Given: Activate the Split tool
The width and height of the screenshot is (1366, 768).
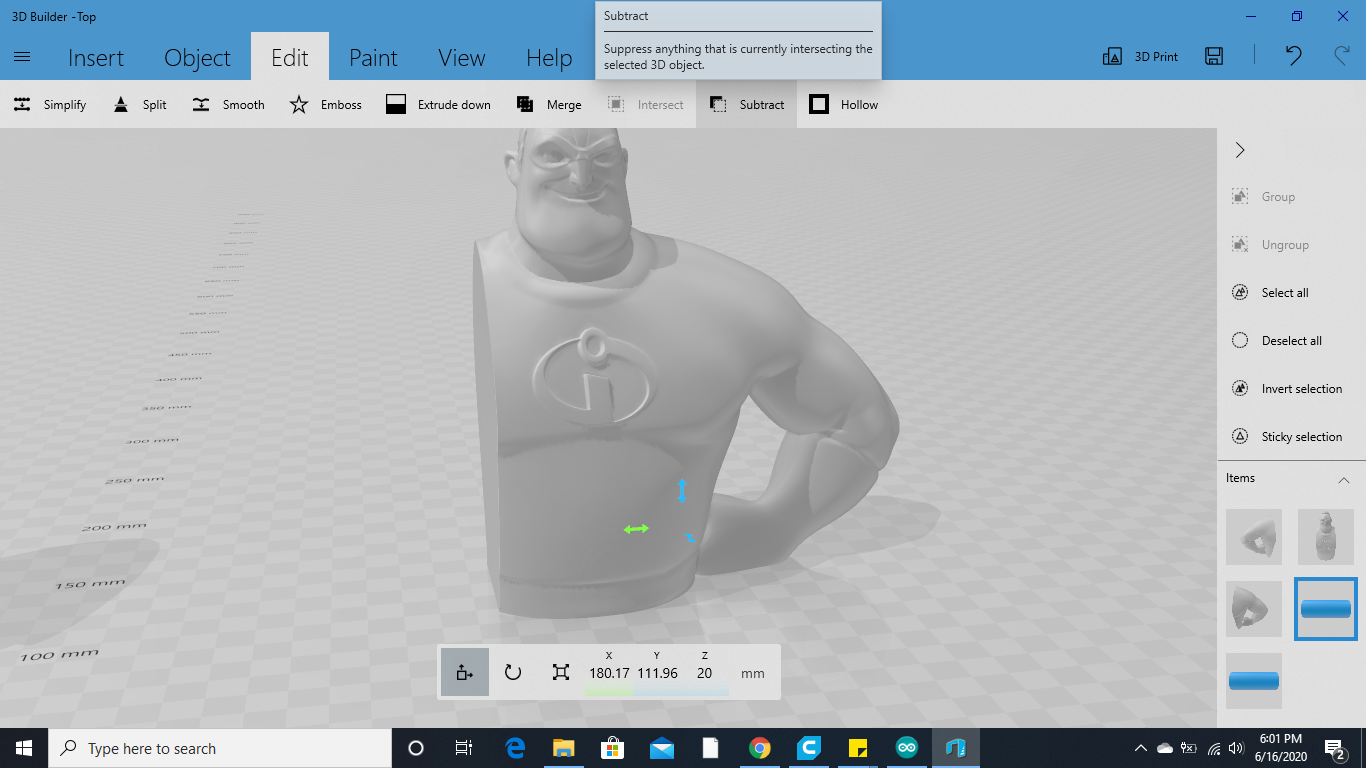Looking at the screenshot, I should (139, 104).
